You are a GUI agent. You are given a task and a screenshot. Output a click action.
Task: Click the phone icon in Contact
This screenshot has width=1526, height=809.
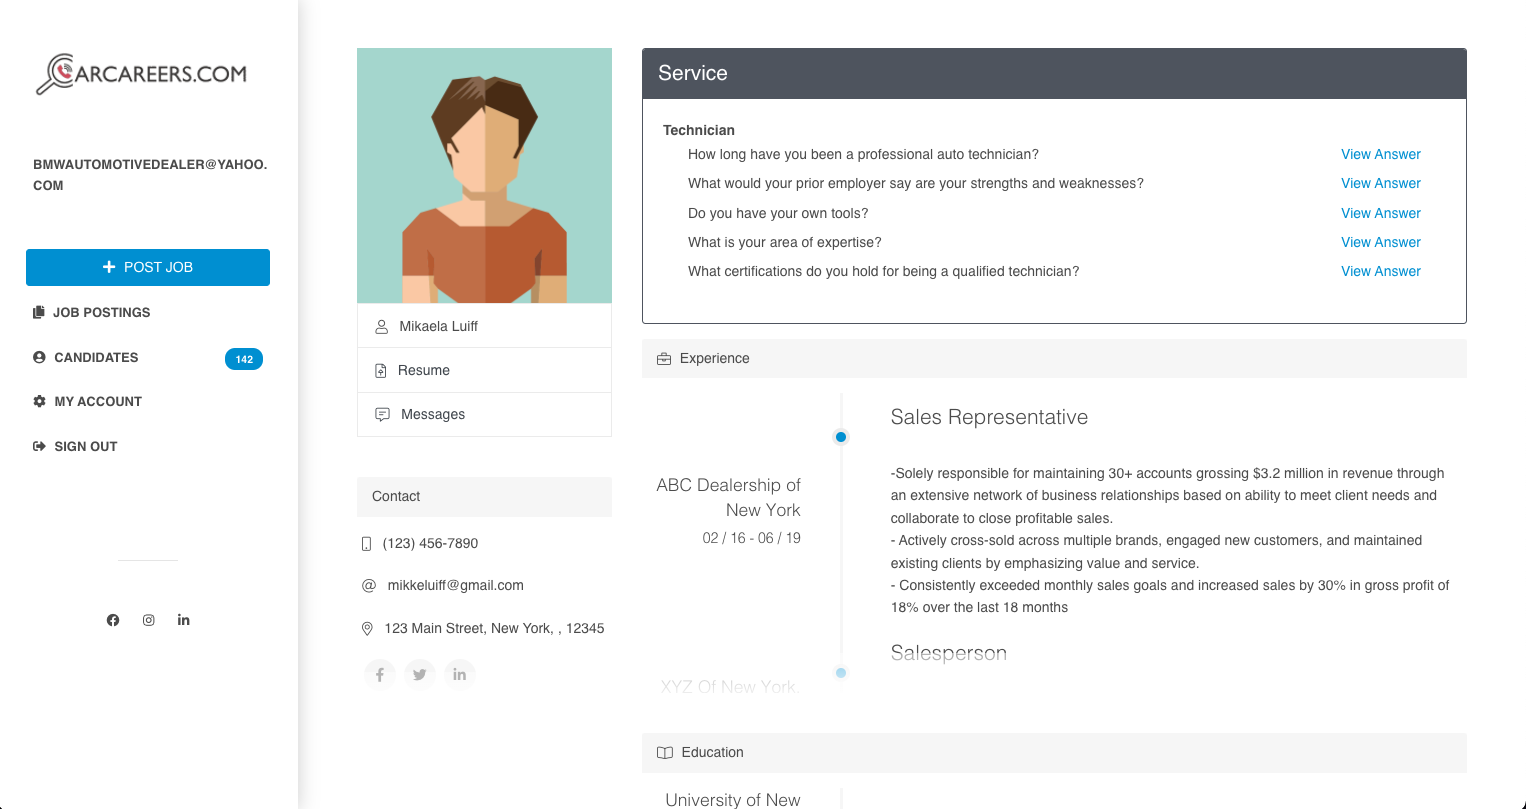click(x=366, y=544)
